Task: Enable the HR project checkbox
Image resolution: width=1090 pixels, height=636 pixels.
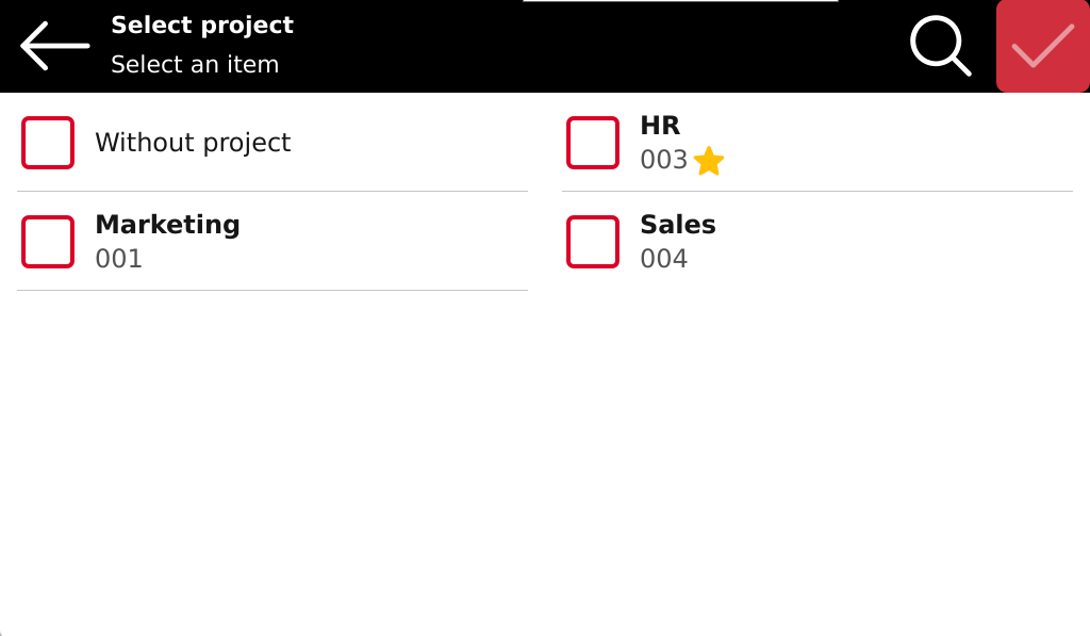Action: pos(593,142)
